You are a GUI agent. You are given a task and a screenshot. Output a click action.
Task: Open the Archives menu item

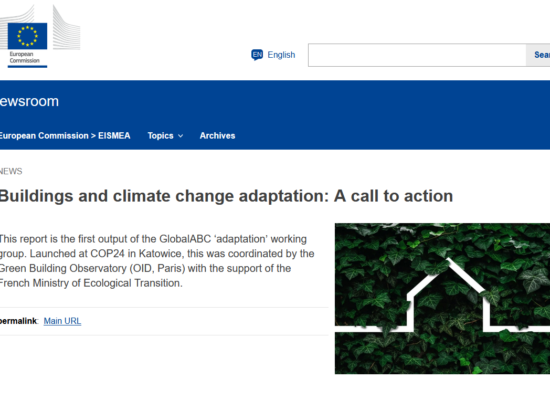pyautogui.click(x=217, y=136)
